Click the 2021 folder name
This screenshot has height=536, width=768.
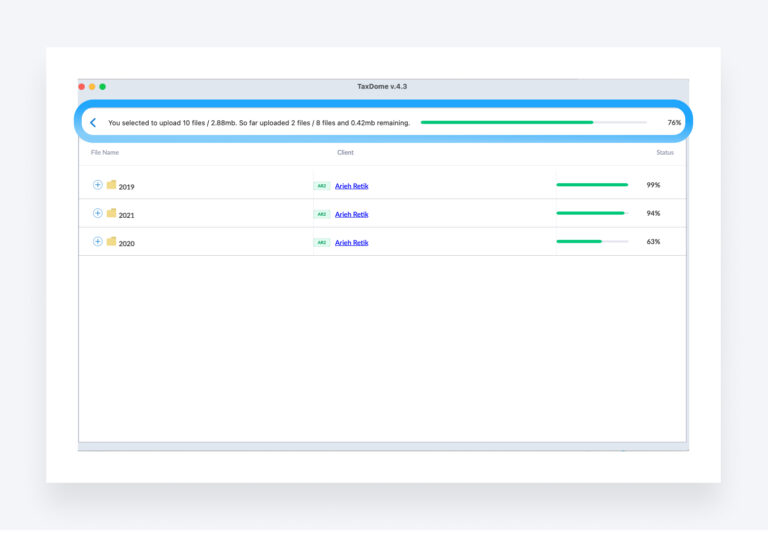tap(126, 215)
